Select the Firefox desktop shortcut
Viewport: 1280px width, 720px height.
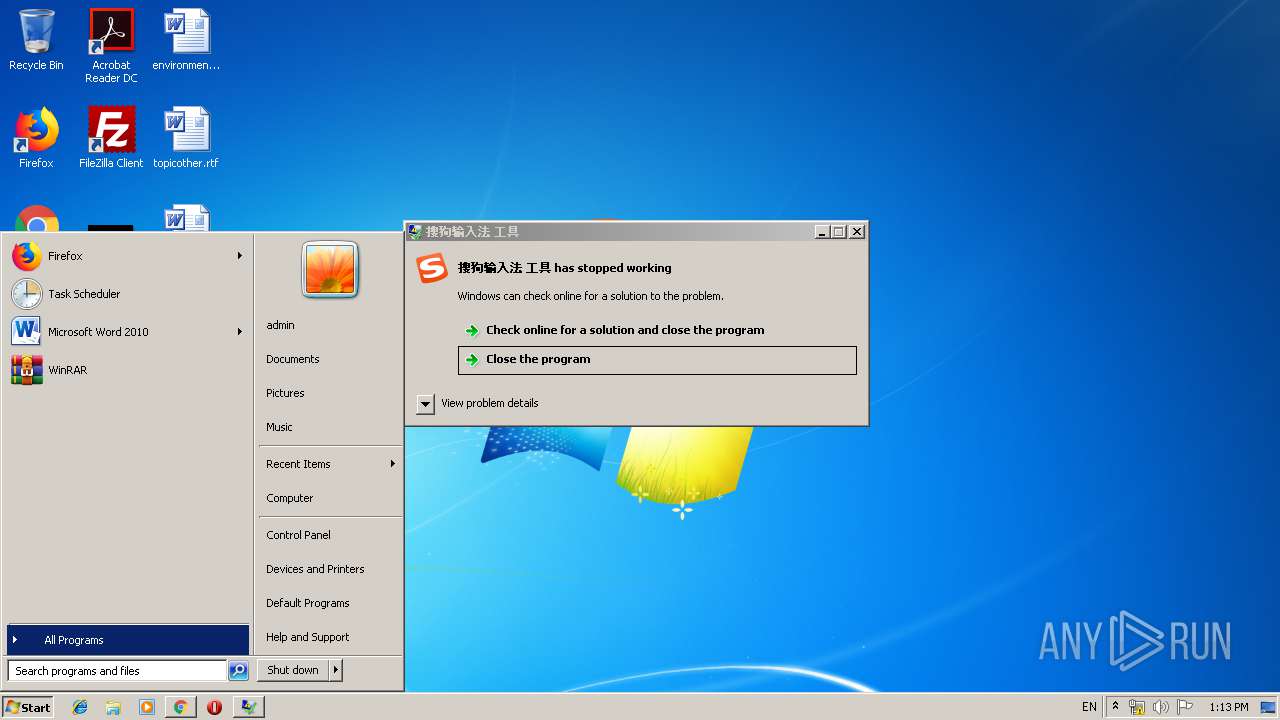click(36, 138)
